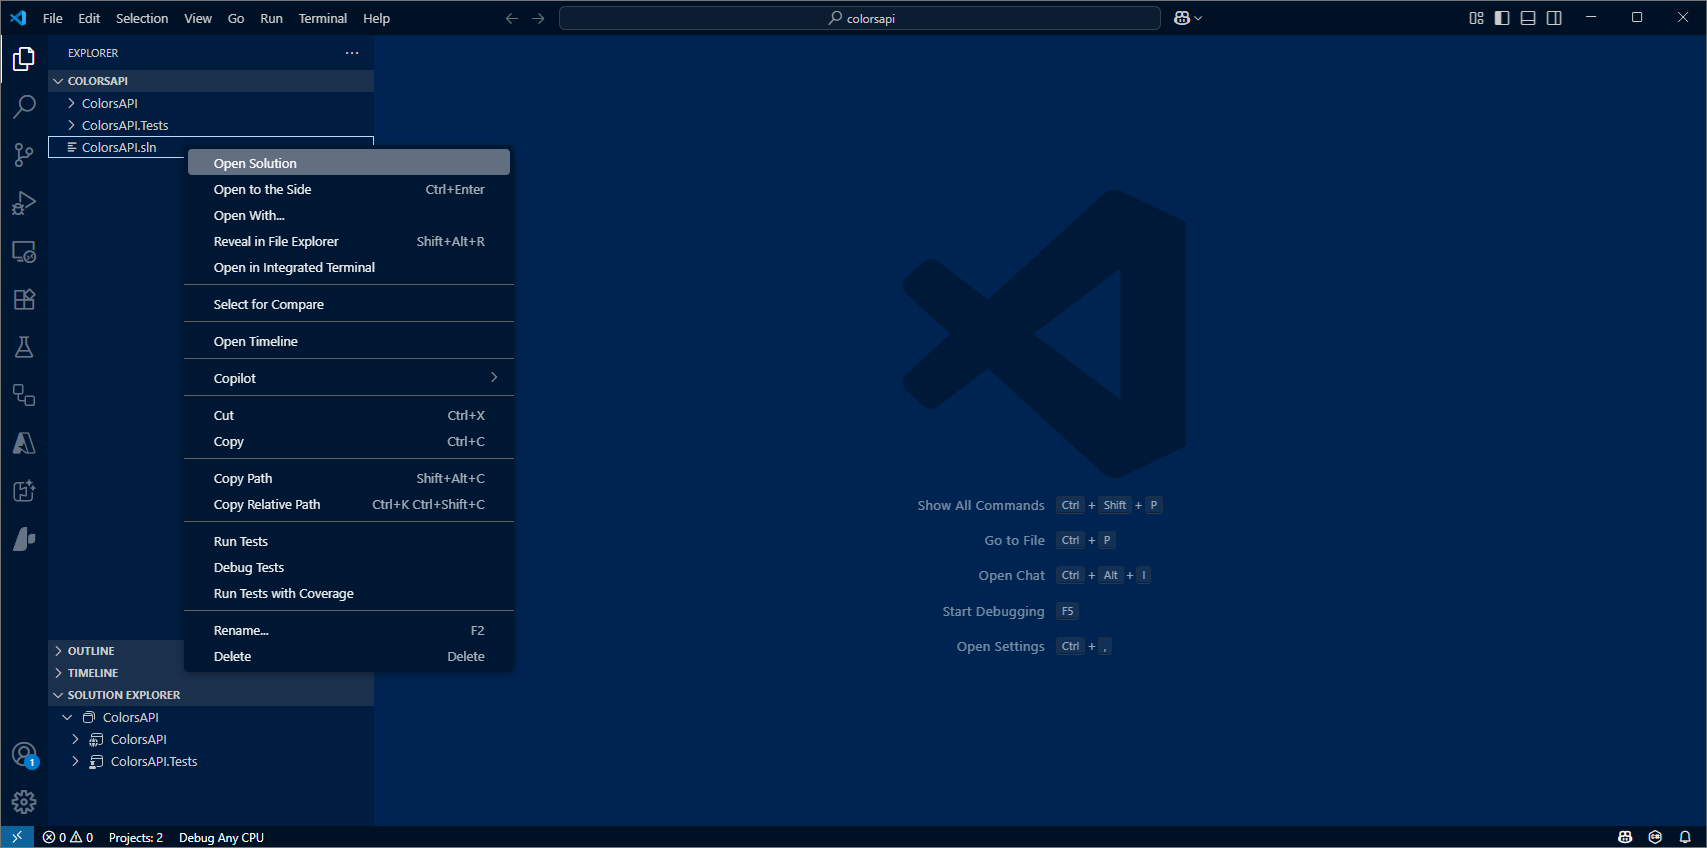Screen dimensions: 1707x848
Task: Expand the TIMELINE section
Action: 93,673
